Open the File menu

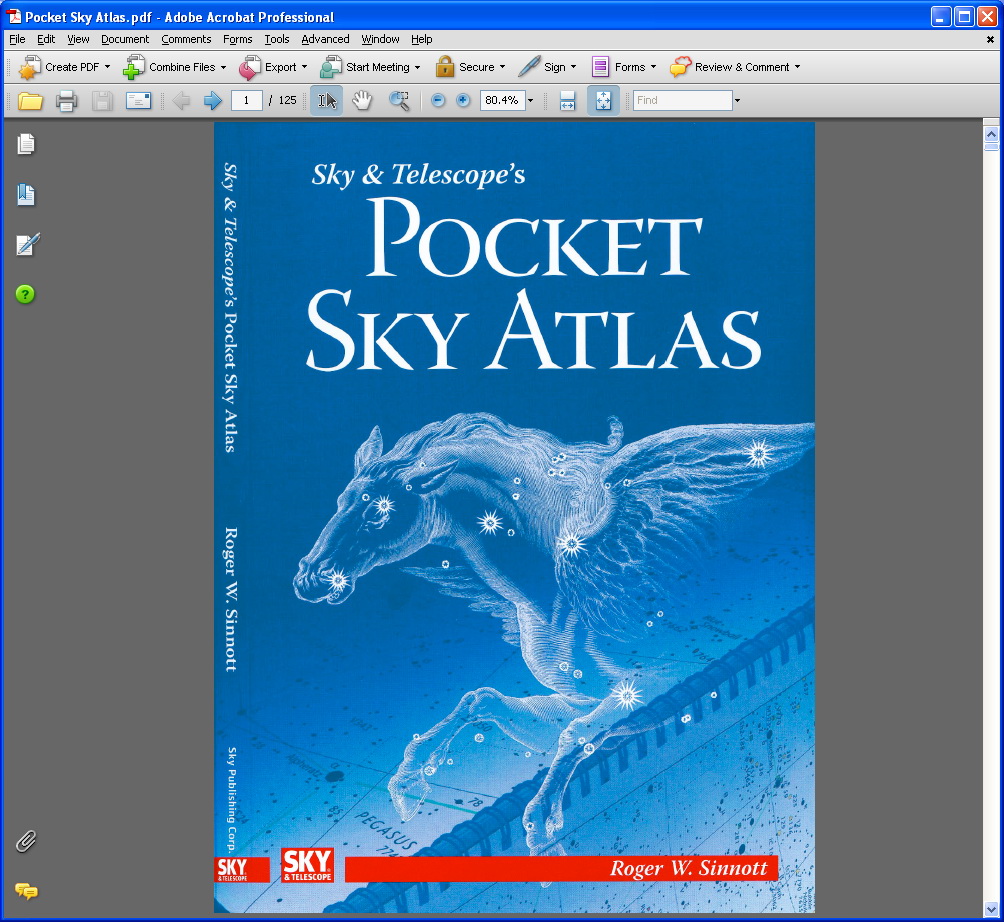(17, 39)
